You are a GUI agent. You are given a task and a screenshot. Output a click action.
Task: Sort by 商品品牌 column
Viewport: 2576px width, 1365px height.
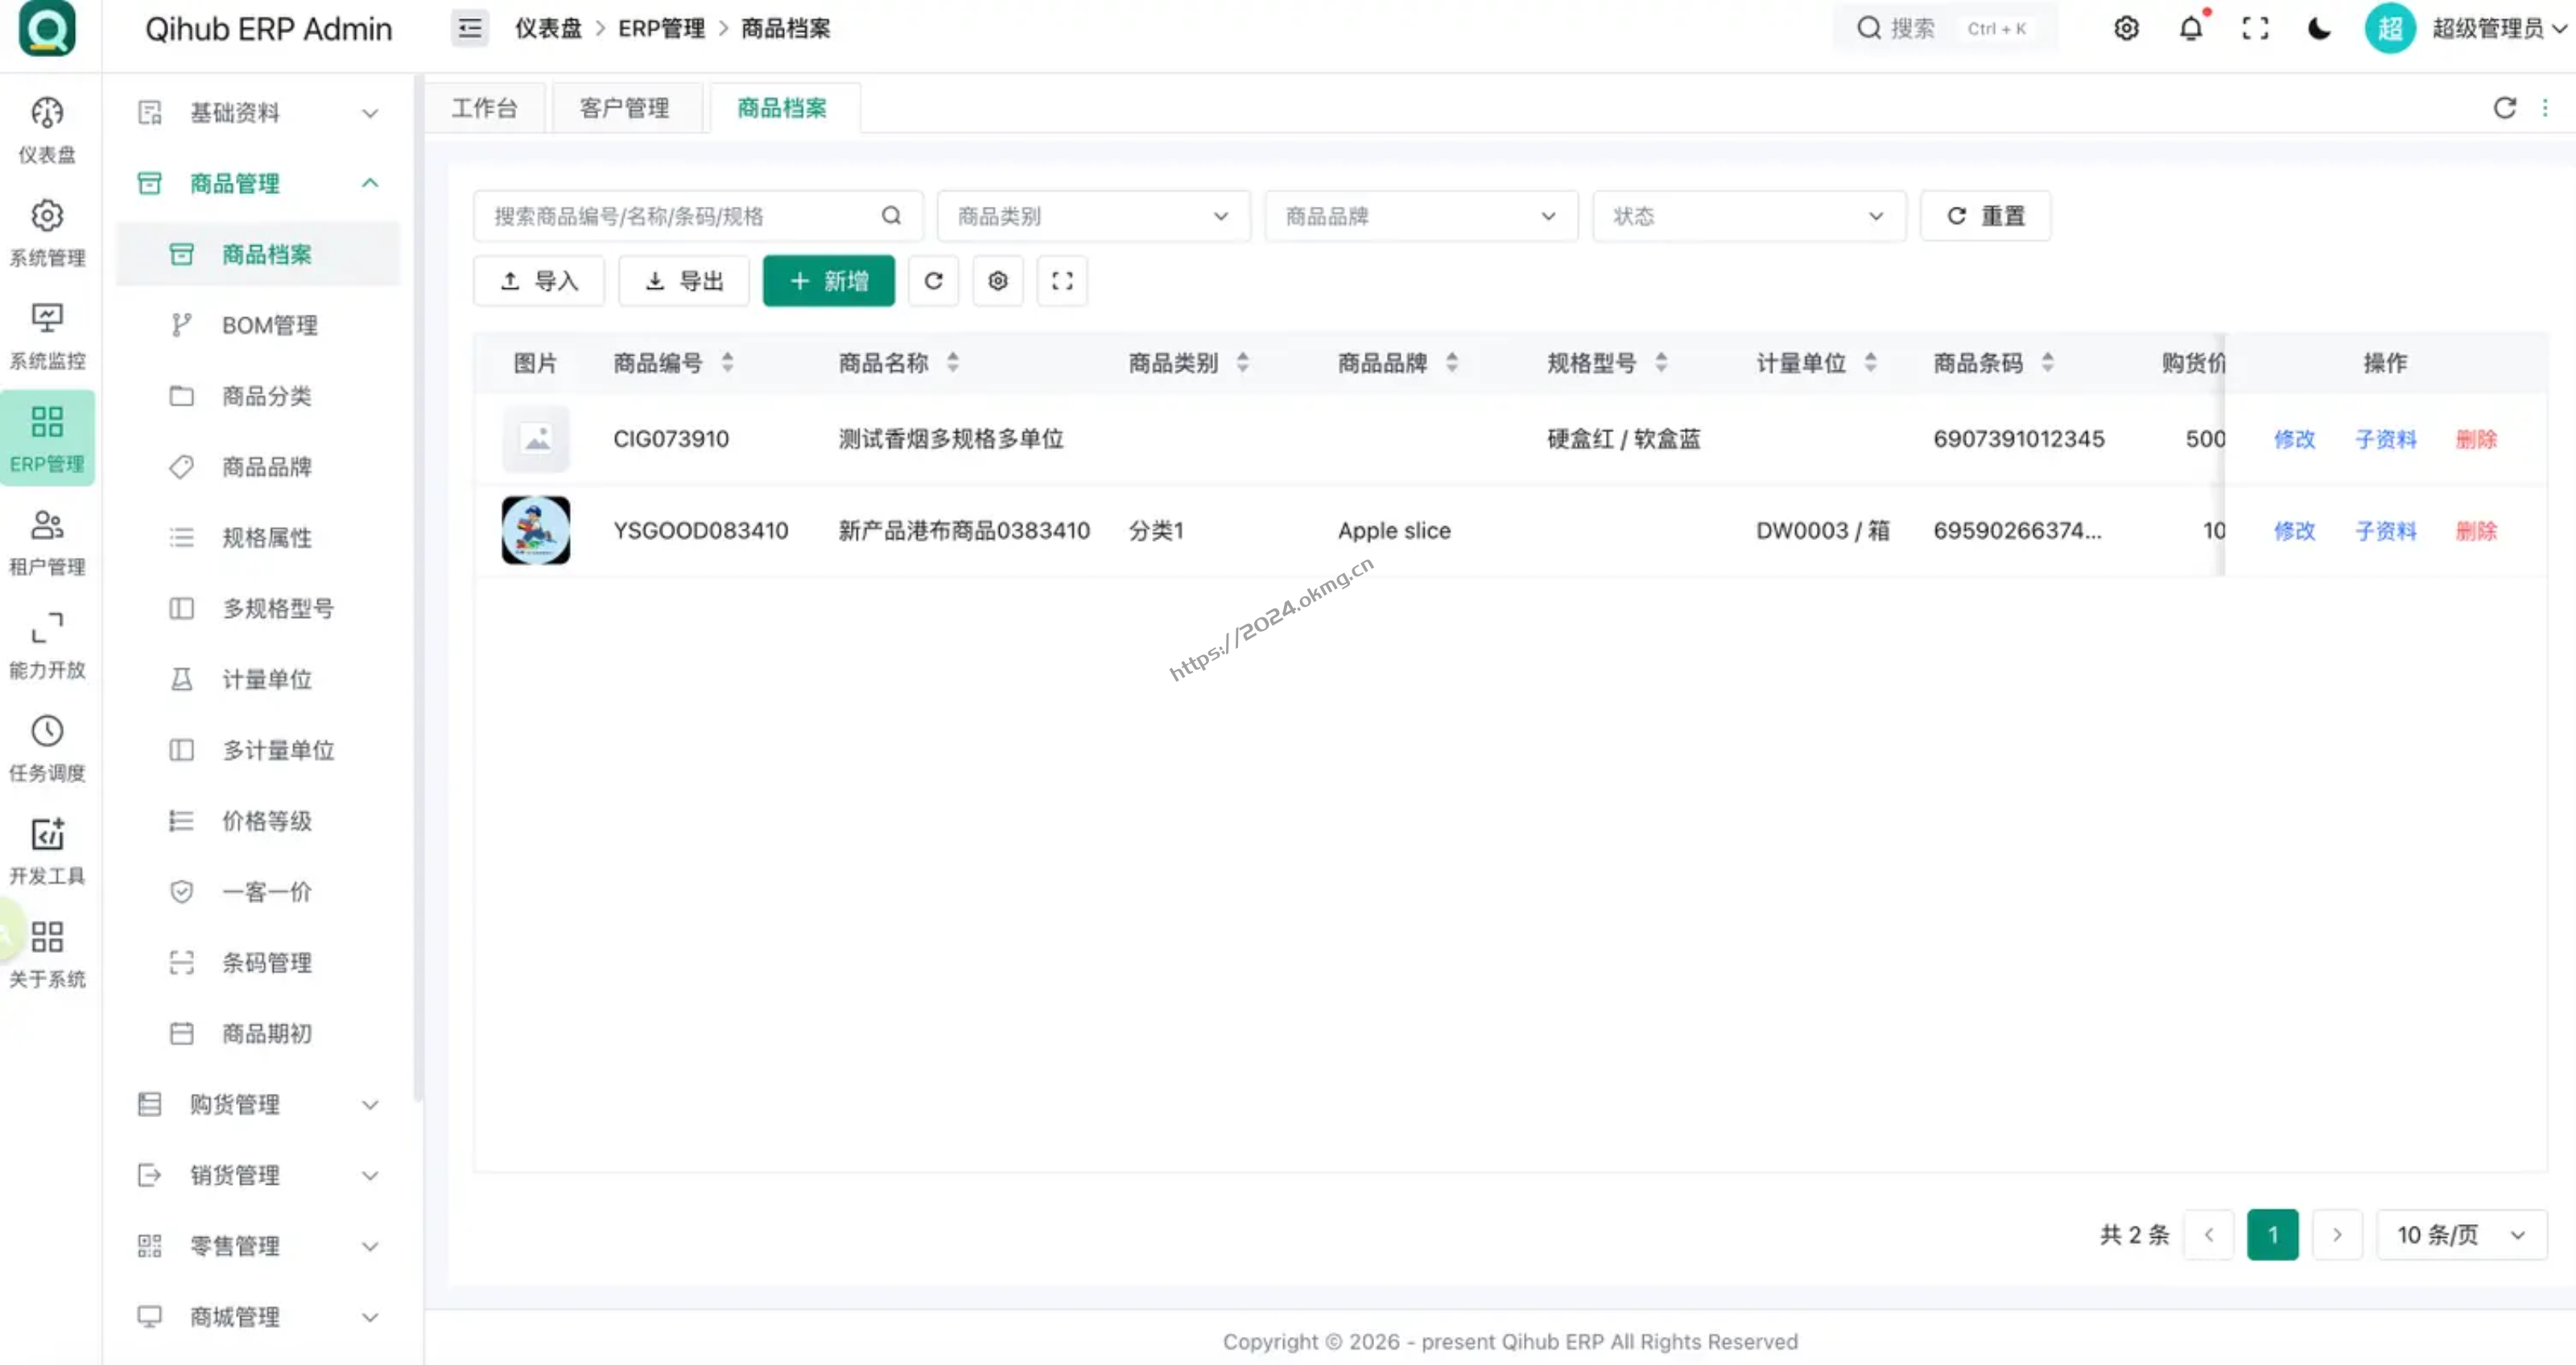coord(1451,363)
